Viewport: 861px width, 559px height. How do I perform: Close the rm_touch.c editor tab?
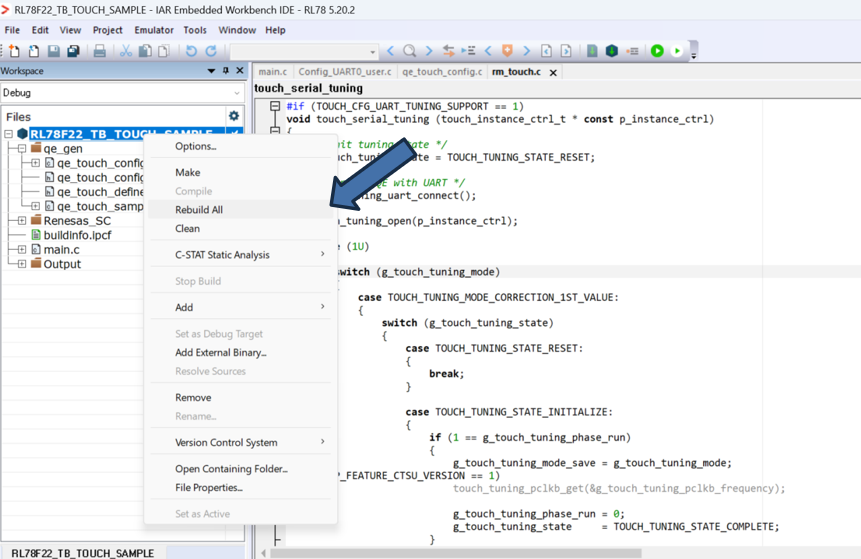click(x=553, y=73)
